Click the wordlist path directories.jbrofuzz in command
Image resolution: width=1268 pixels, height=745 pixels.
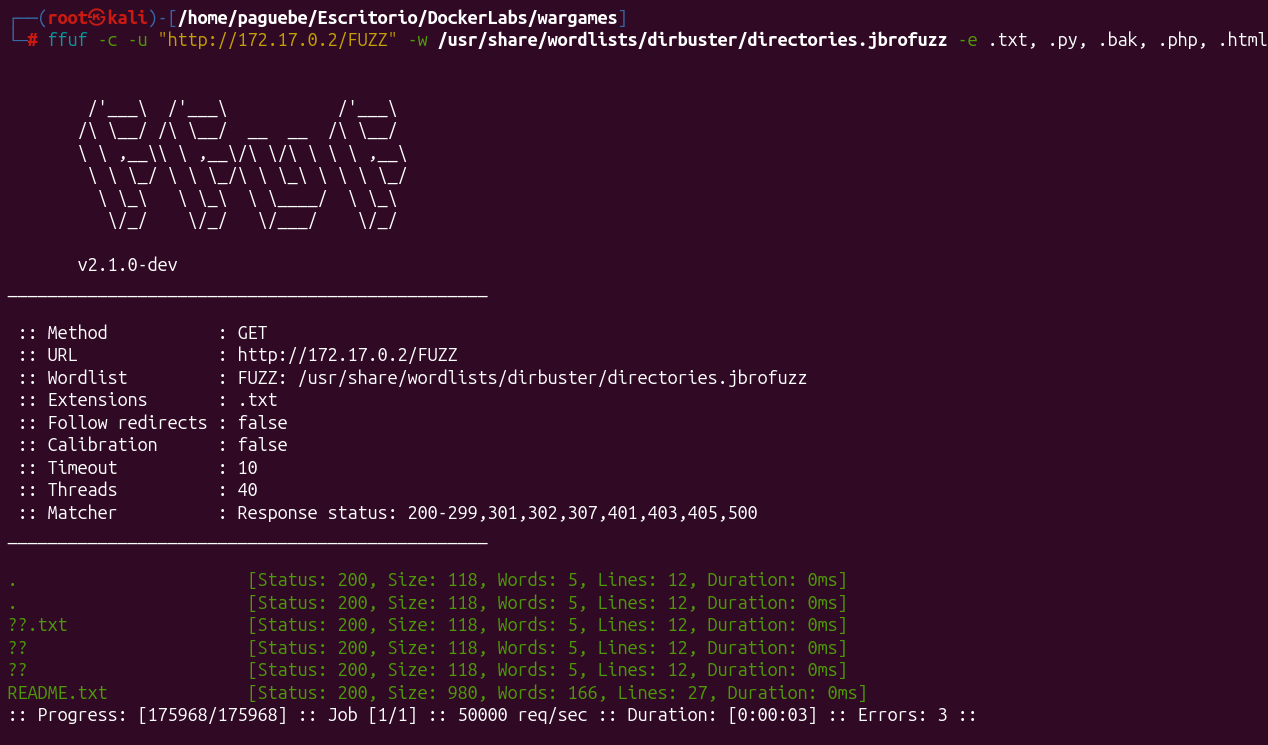click(692, 42)
